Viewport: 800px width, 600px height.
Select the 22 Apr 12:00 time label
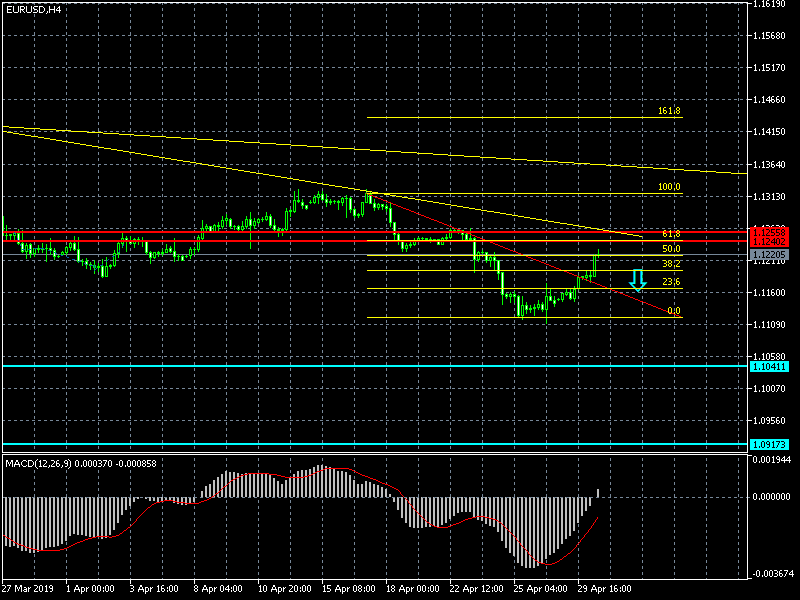pos(476,589)
